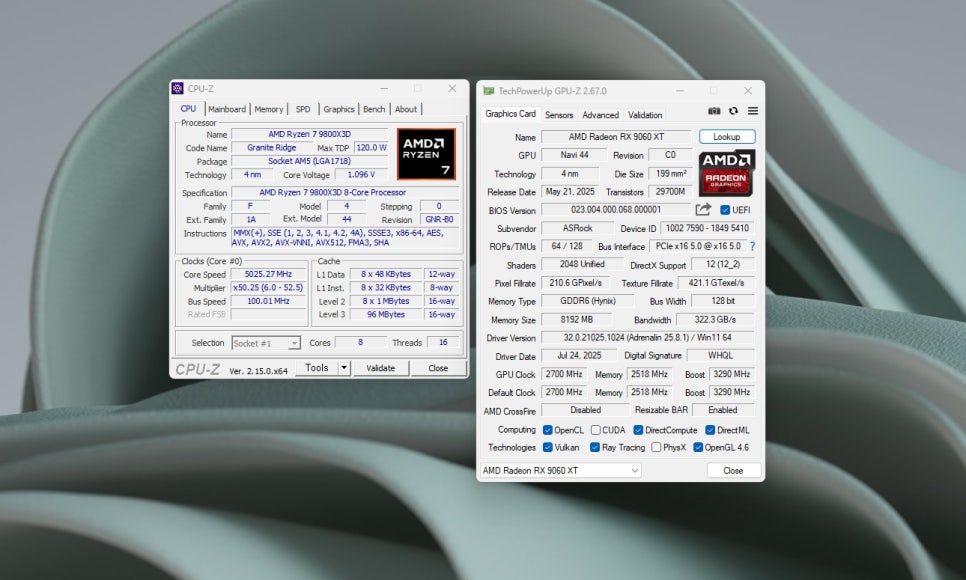
Task: Toggle the UEFI checkbox
Action: coord(725,210)
